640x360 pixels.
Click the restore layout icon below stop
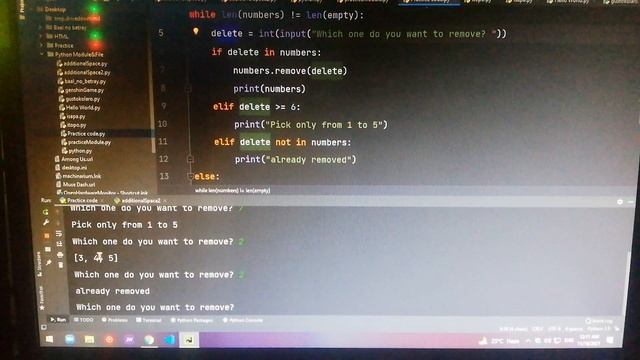(x=48, y=249)
